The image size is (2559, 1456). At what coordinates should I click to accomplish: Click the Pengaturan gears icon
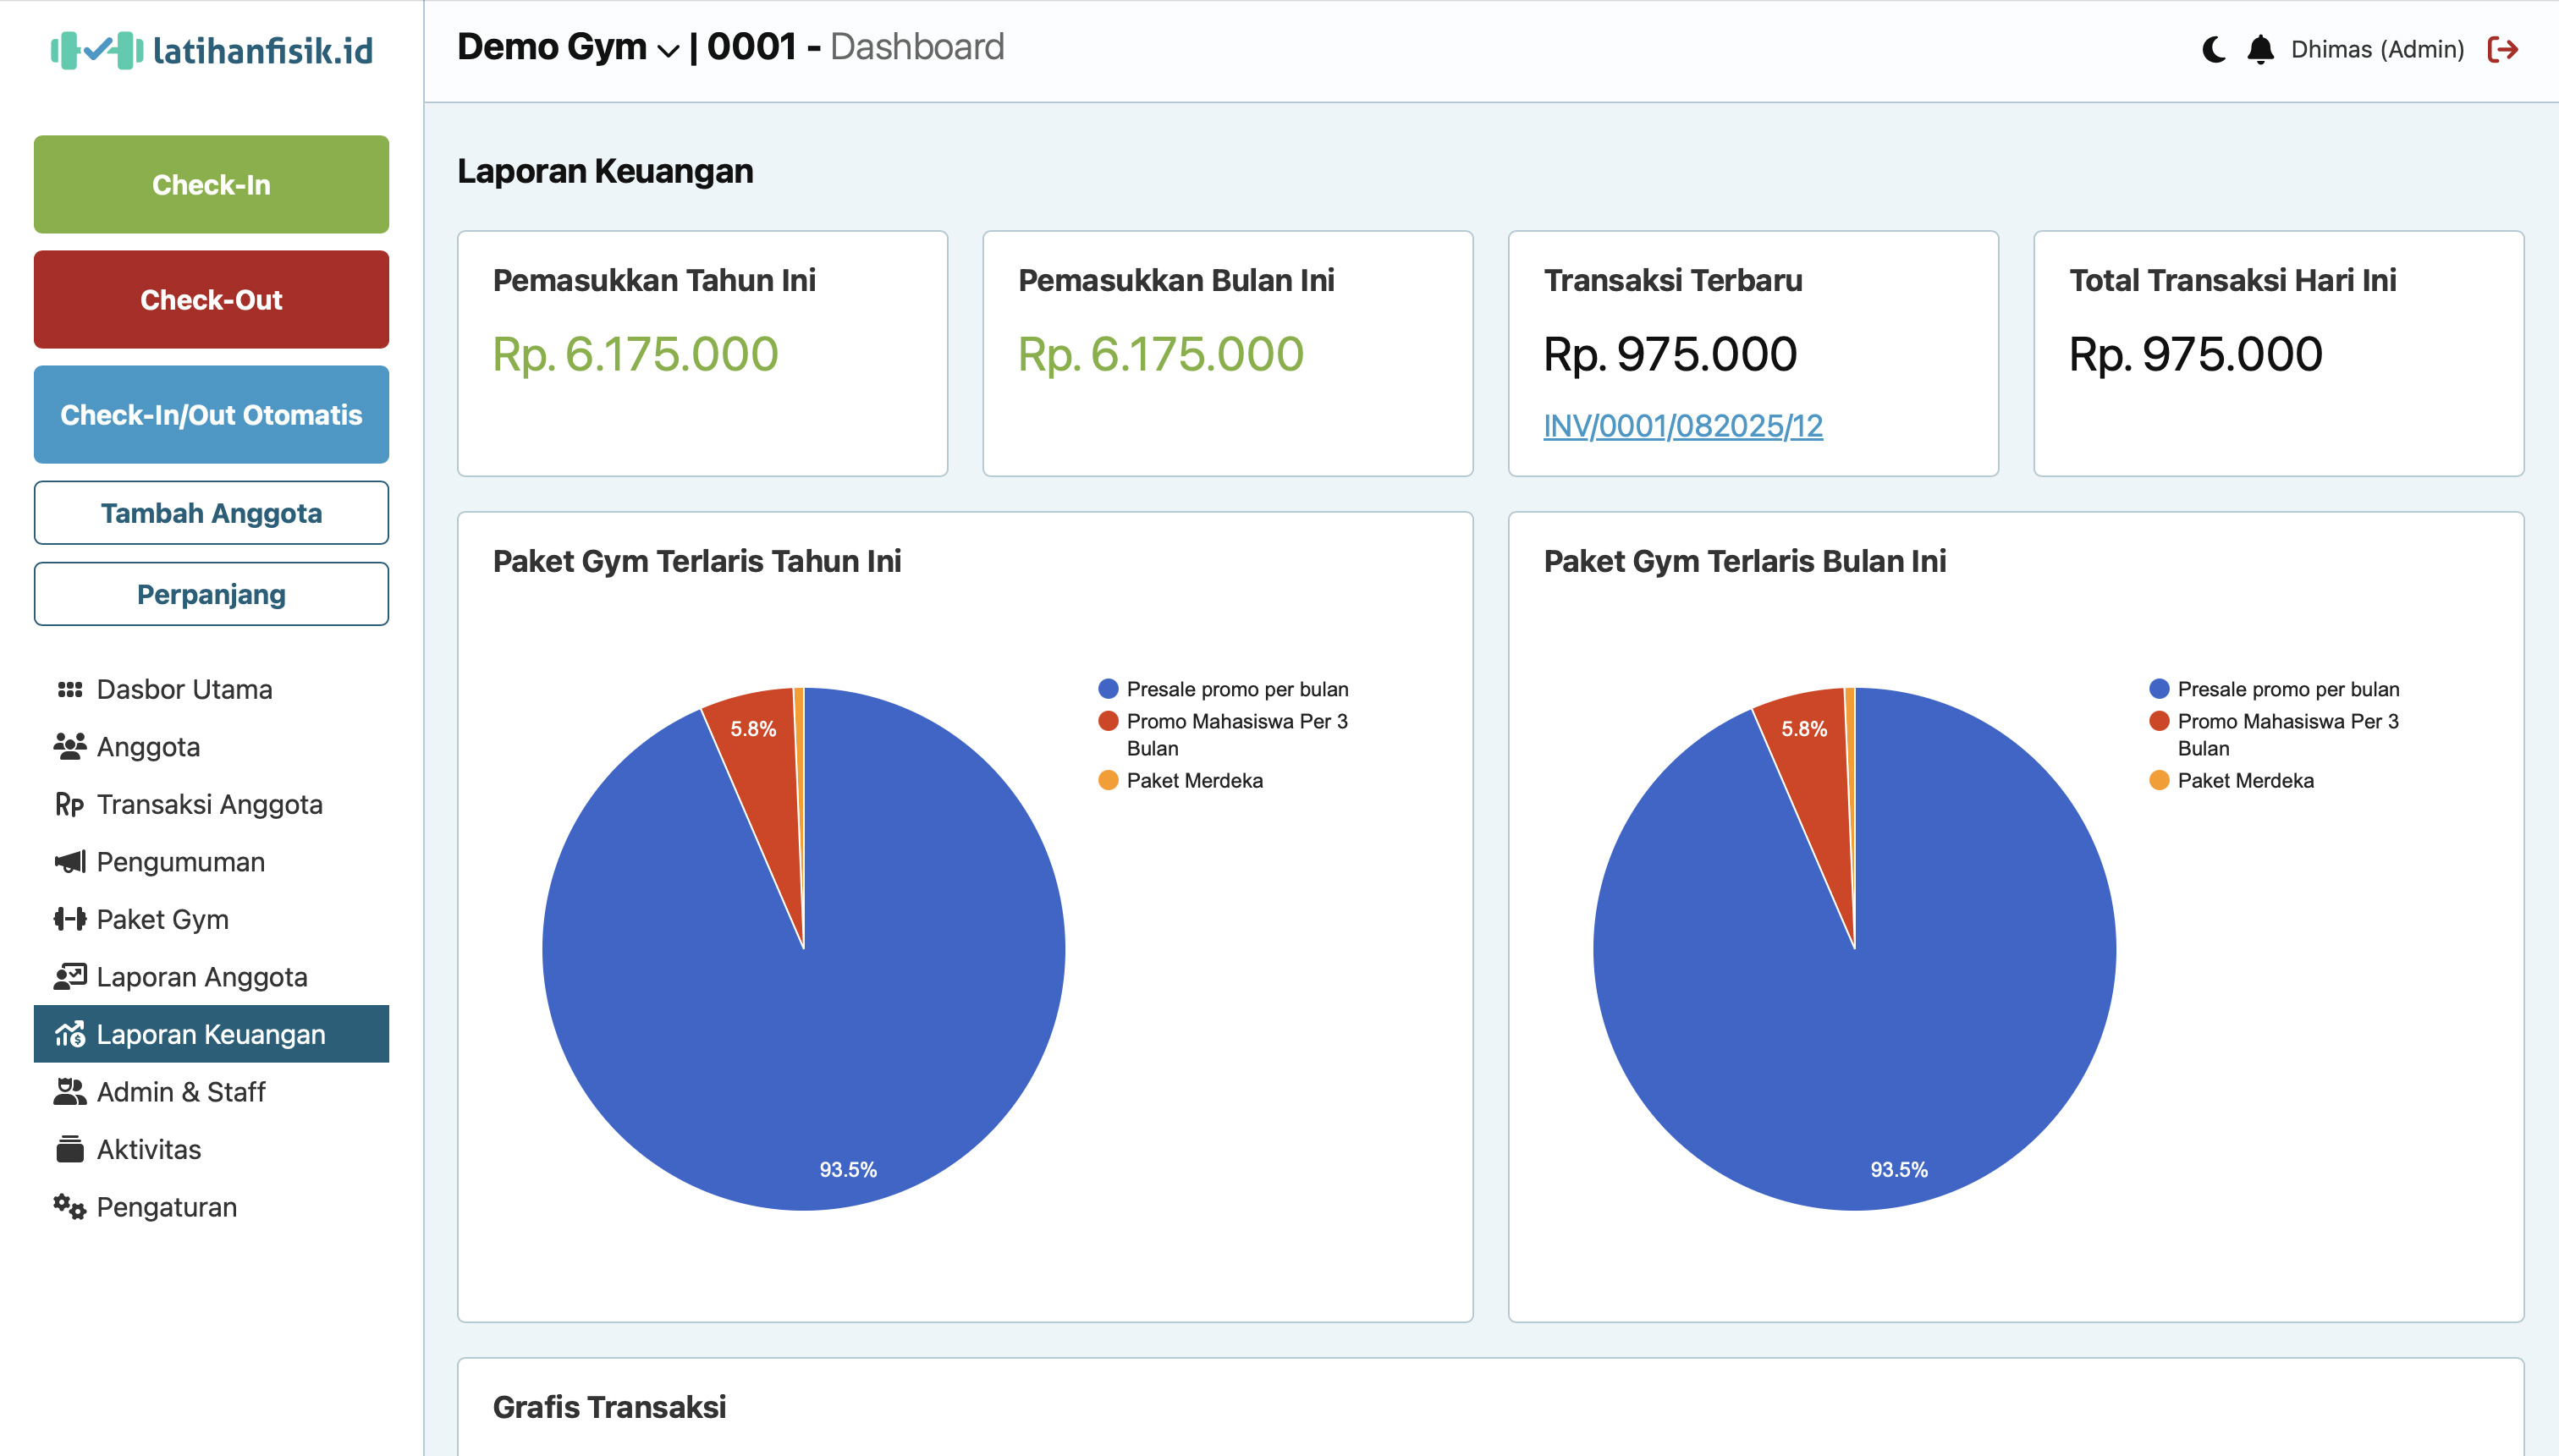tap(69, 1206)
